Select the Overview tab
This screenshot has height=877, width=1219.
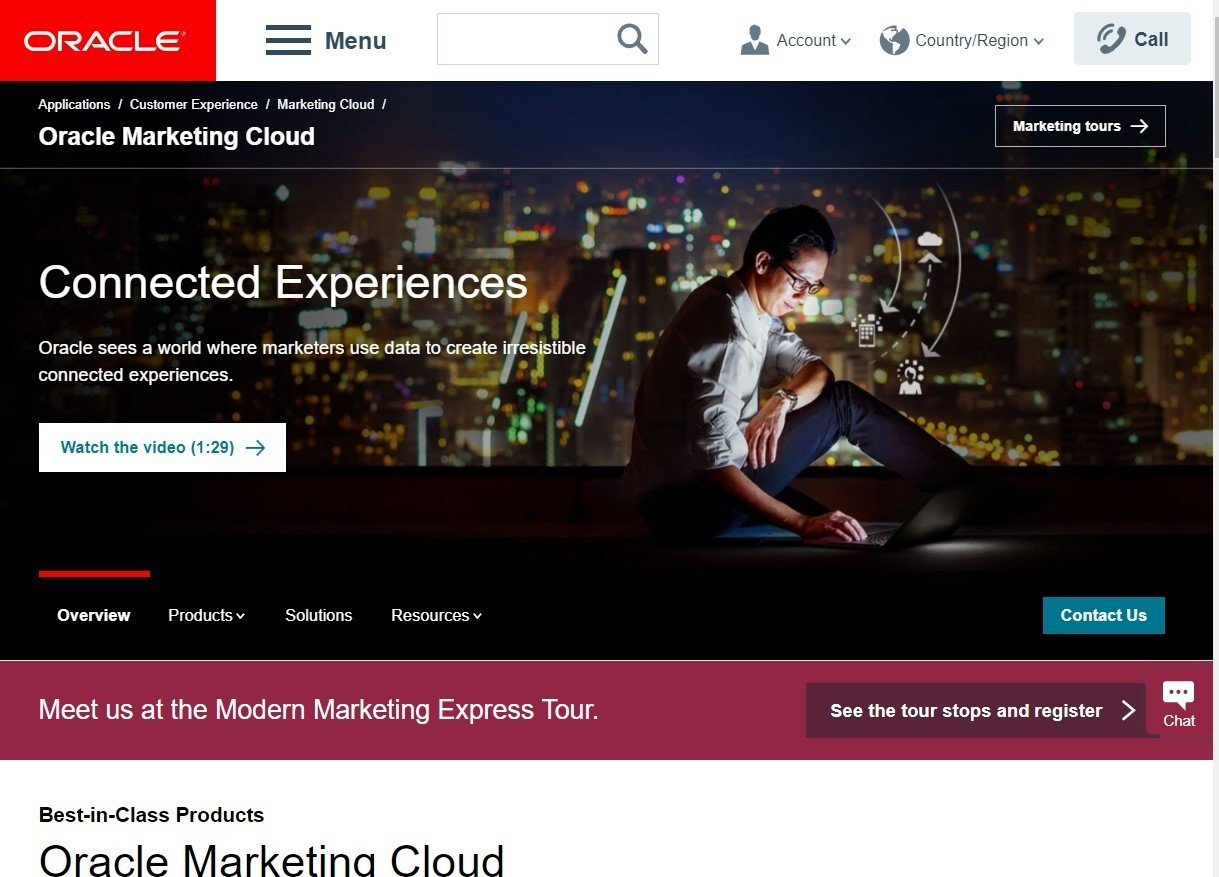click(x=94, y=615)
